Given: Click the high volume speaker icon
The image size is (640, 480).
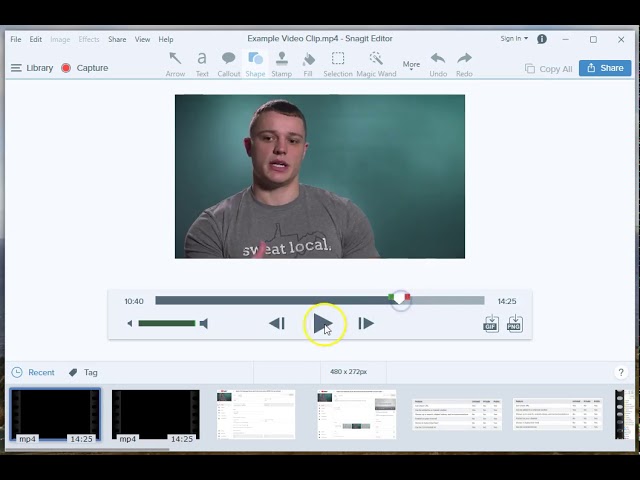Looking at the screenshot, I should [x=204, y=324].
